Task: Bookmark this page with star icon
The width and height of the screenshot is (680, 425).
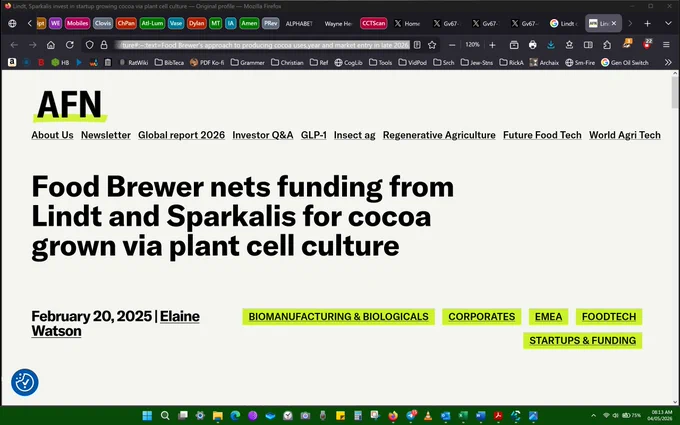Action: point(432,45)
